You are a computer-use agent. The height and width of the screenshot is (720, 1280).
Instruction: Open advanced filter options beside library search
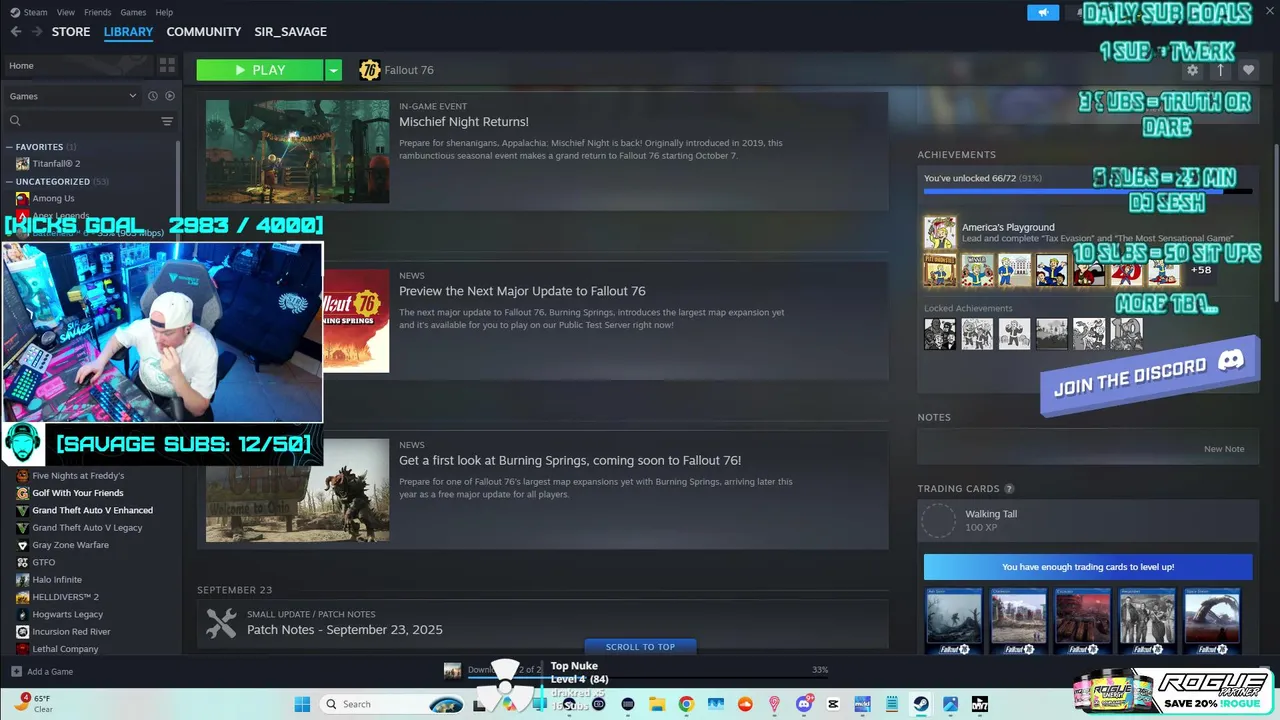point(167,121)
